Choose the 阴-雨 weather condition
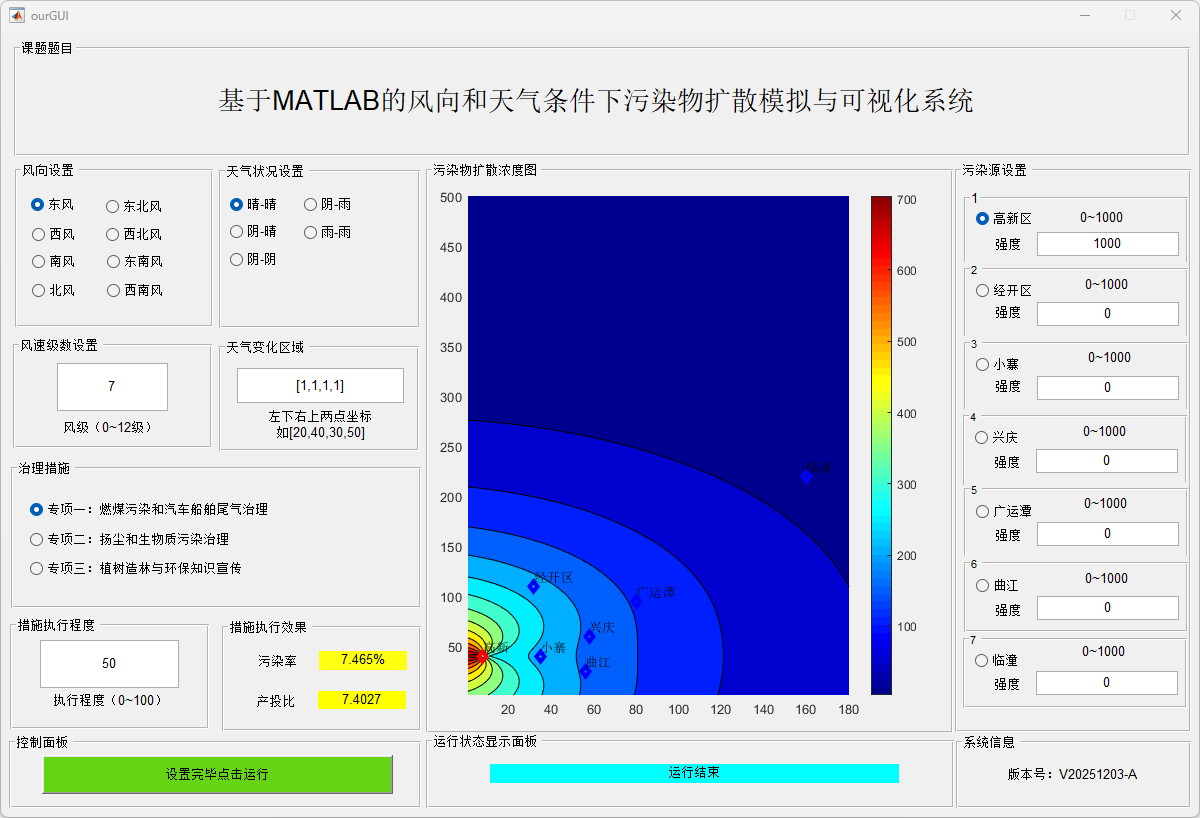 [311, 204]
